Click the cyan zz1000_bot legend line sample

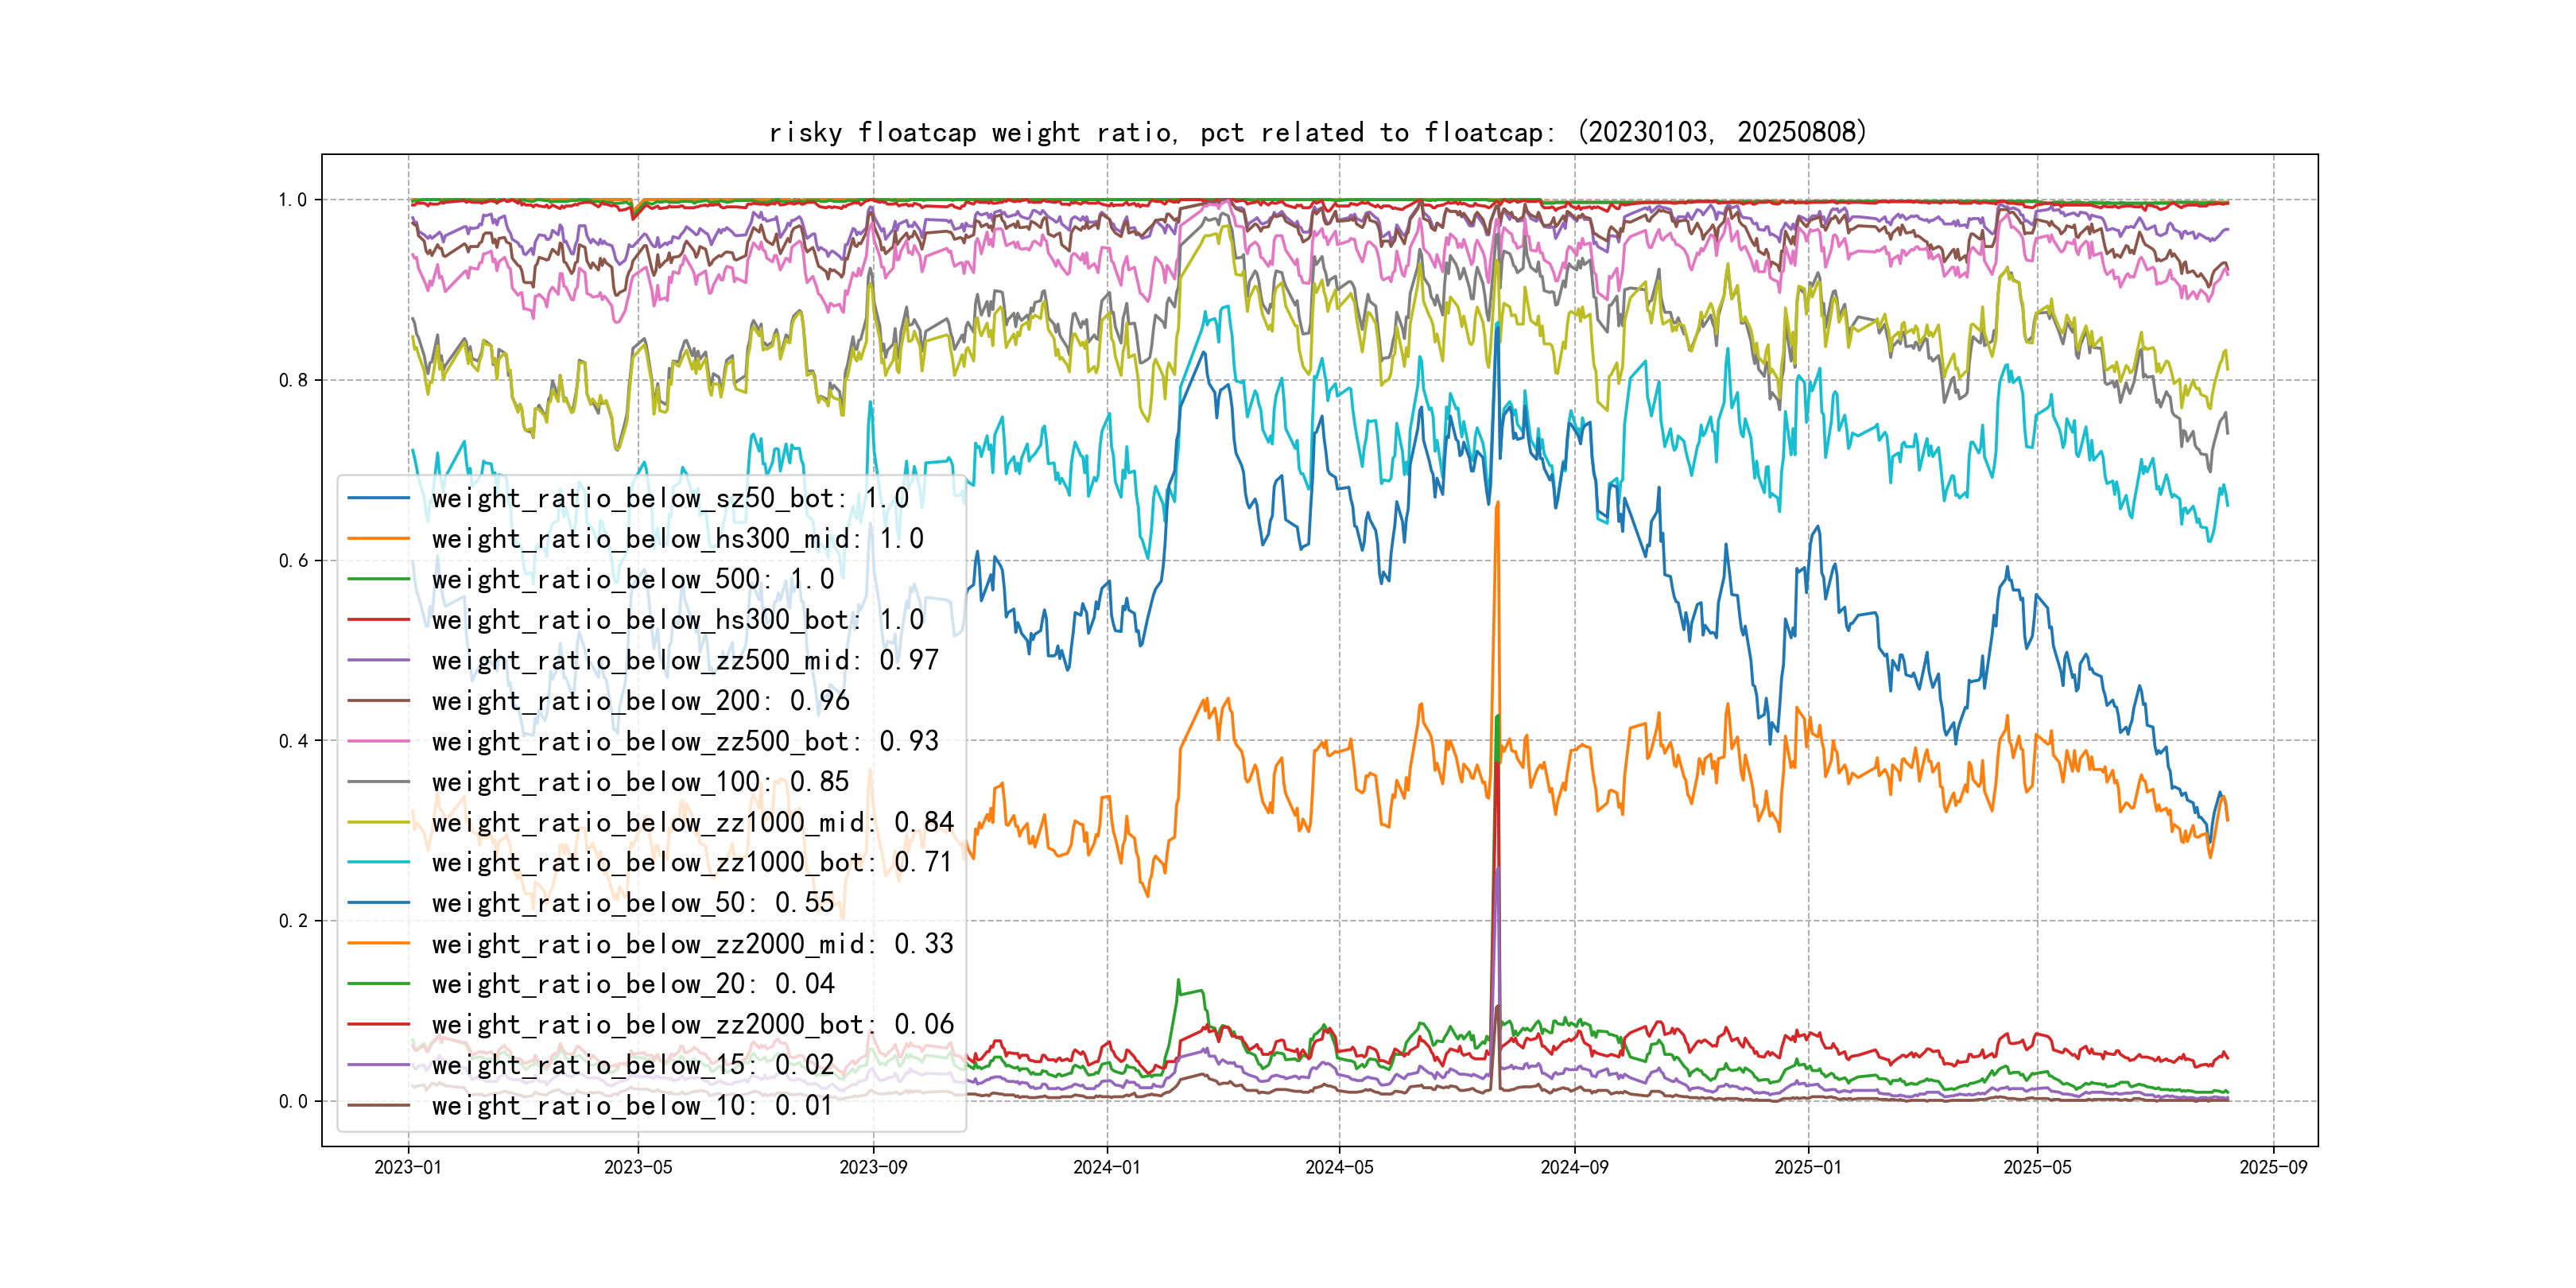pyautogui.click(x=379, y=862)
